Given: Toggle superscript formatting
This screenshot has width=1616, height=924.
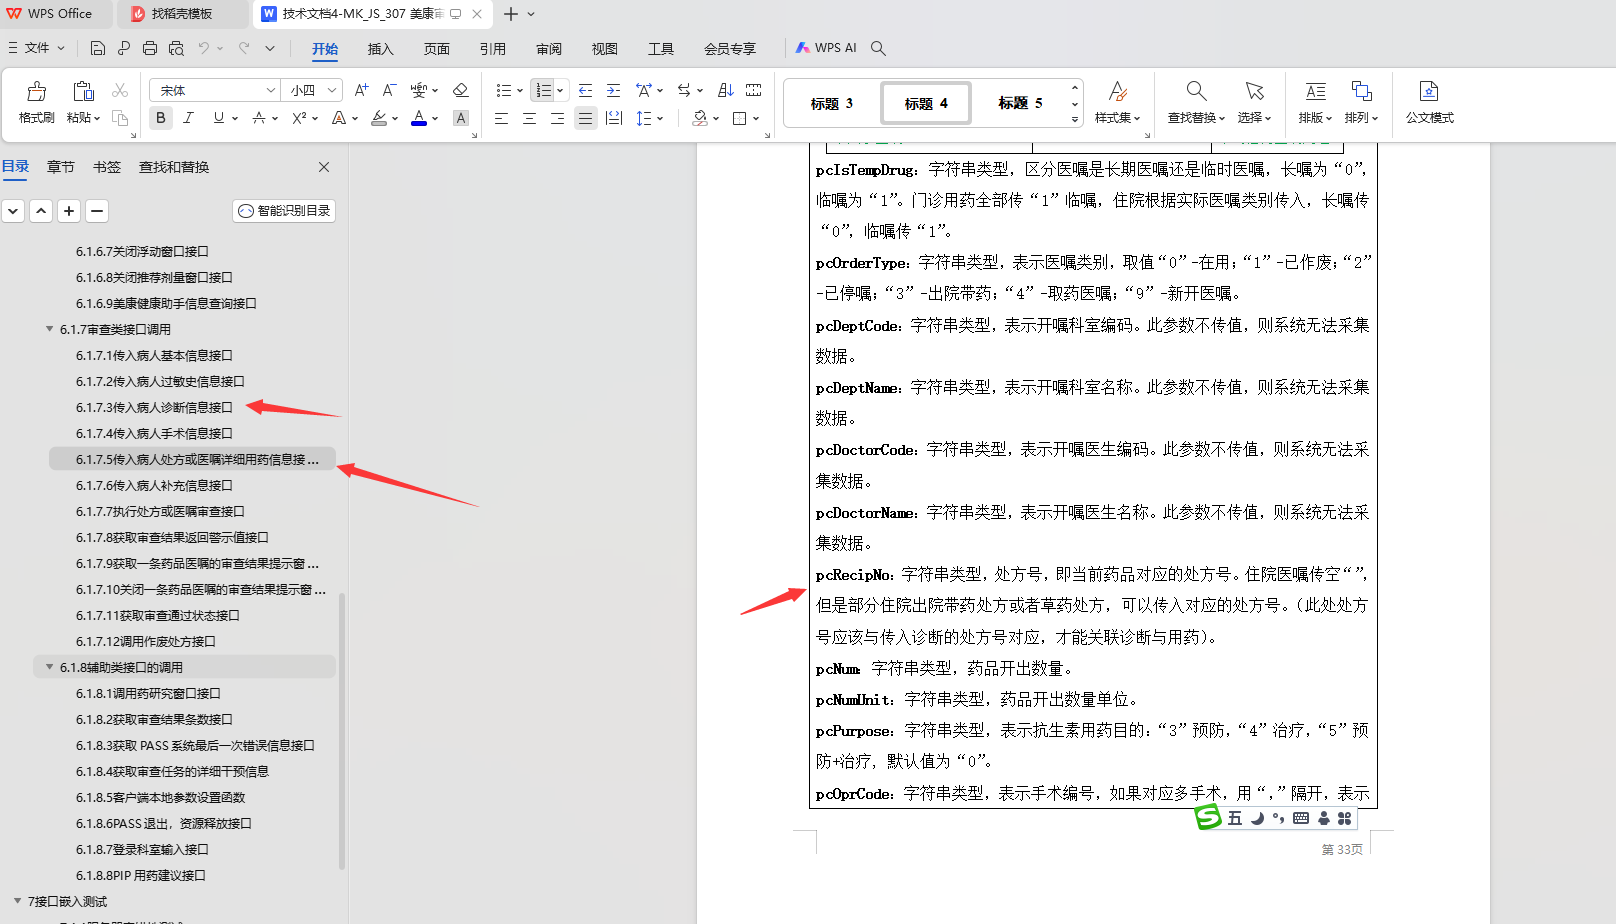Looking at the screenshot, I should tap(299, 118).
